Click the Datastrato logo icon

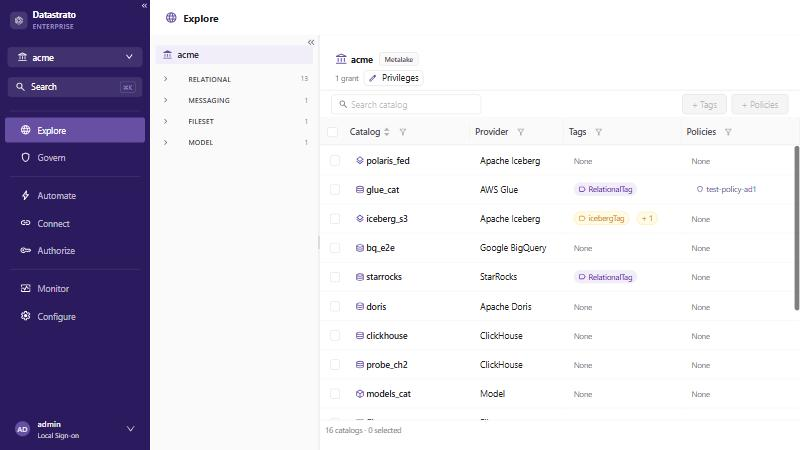click(x=19, y=20)
